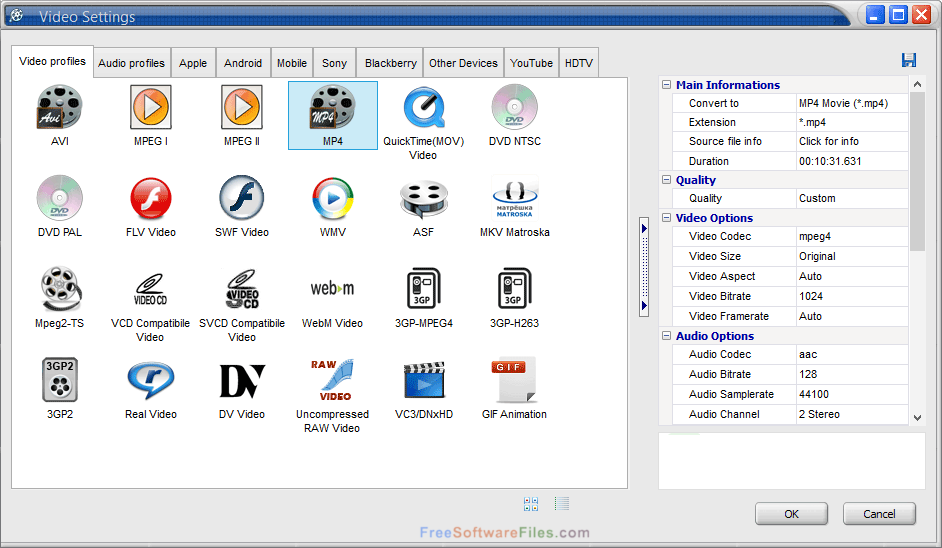This screenshot has width=942, height=548.
Task: Choose the 3GP-MPEG4 profile icon
Action: click(x=424, y=288)
